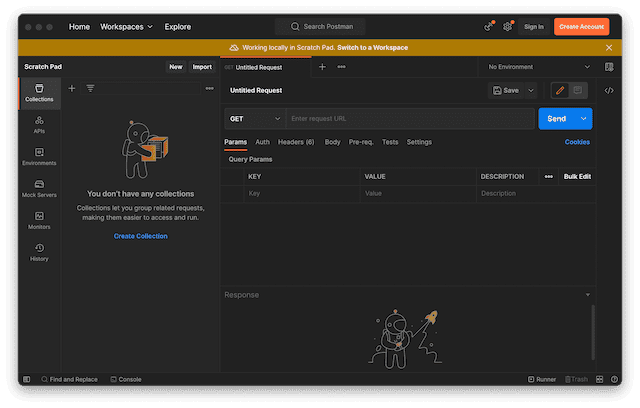This screenshot has width=640, height=408.
Task: Switch to the comment mode icon
Action: pos(578,90)
